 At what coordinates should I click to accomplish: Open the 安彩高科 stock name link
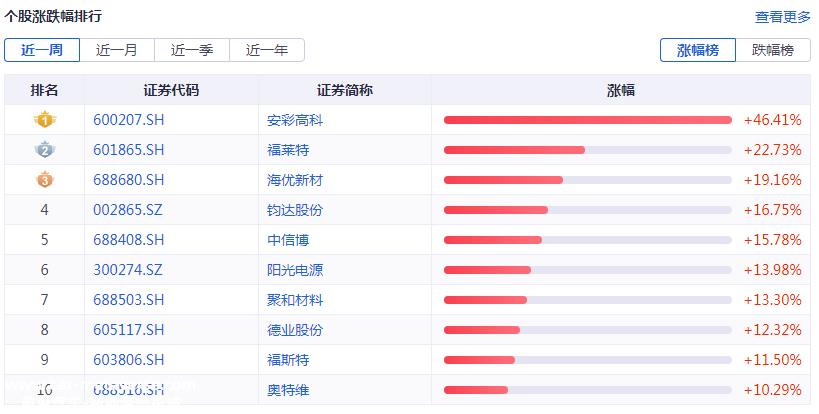pyautogui.click(x=295, y=120)
